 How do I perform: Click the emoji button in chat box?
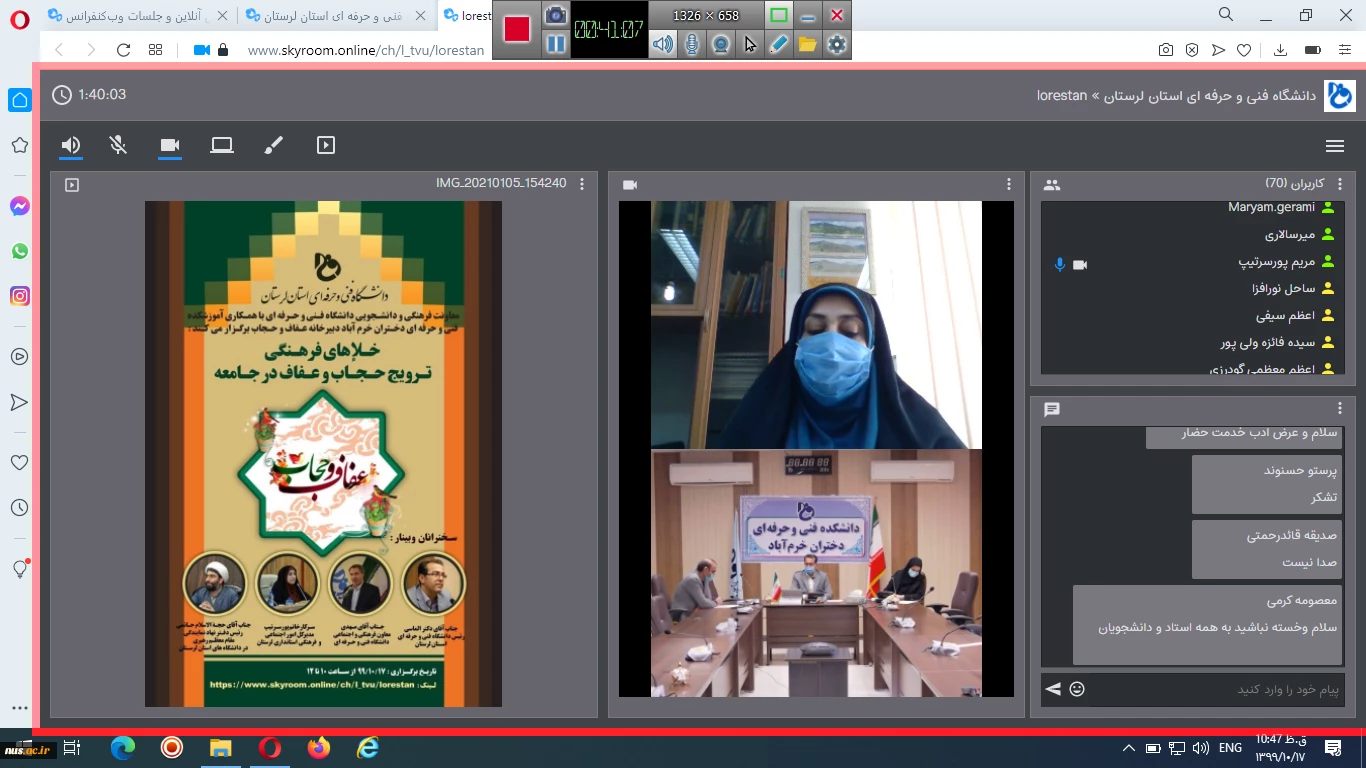tap(1077, 689)
